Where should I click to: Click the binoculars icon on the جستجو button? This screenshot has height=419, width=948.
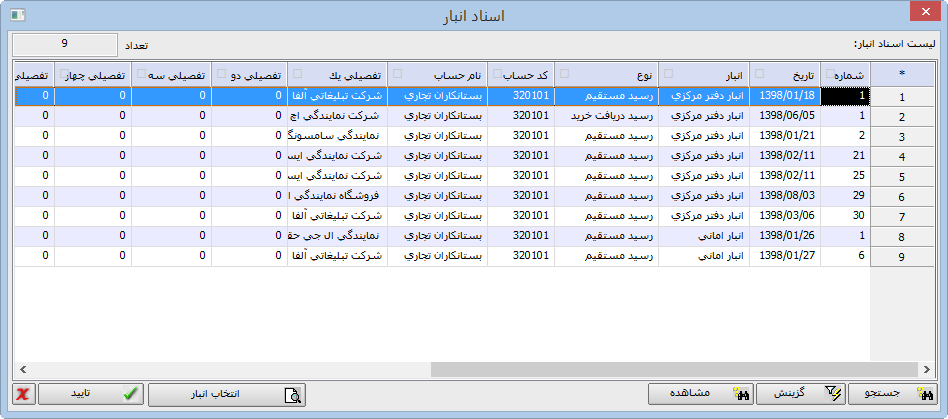(x=925, y=394)
